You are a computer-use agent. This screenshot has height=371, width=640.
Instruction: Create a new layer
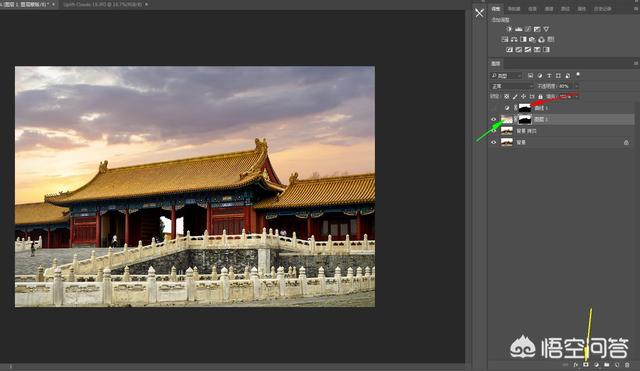617,364
